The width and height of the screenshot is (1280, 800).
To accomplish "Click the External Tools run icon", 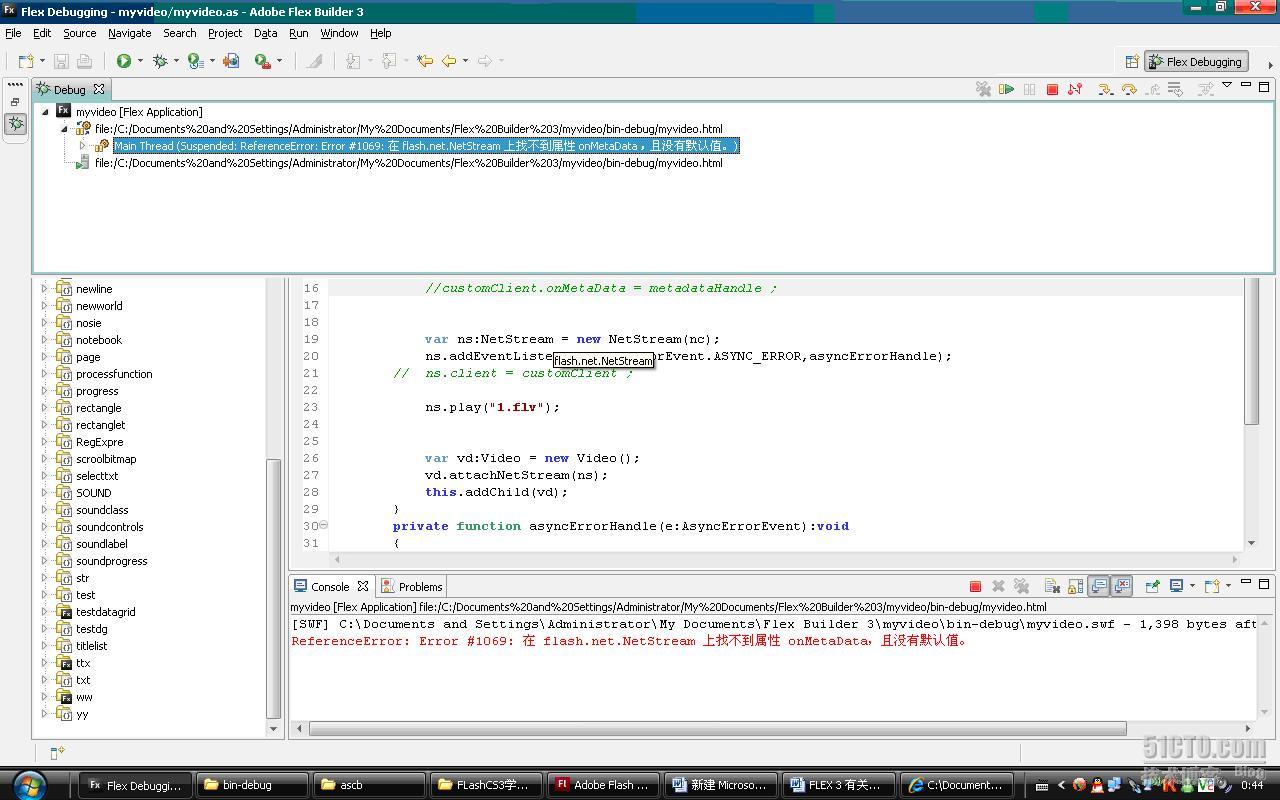I will click(x=262, y=61).
